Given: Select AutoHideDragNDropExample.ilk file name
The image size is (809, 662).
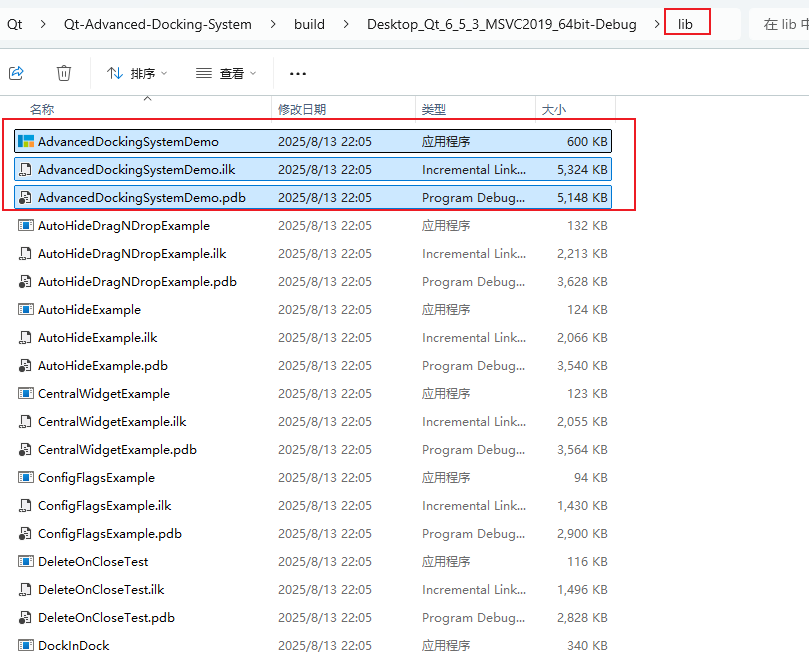Looking at the screenshot, I should click(132, 253).
